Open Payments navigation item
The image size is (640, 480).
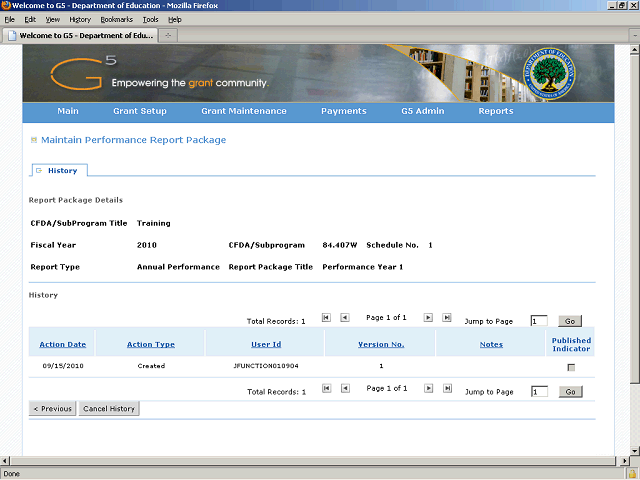click(344, 111)
